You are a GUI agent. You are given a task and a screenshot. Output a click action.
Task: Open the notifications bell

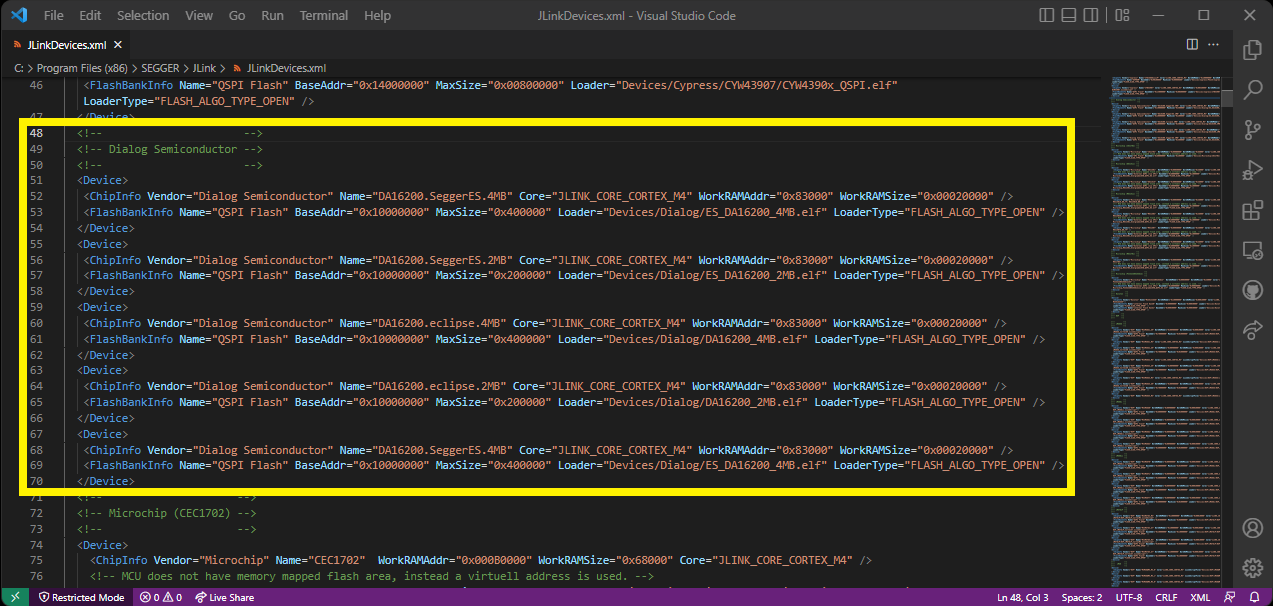coord(1254,597)
